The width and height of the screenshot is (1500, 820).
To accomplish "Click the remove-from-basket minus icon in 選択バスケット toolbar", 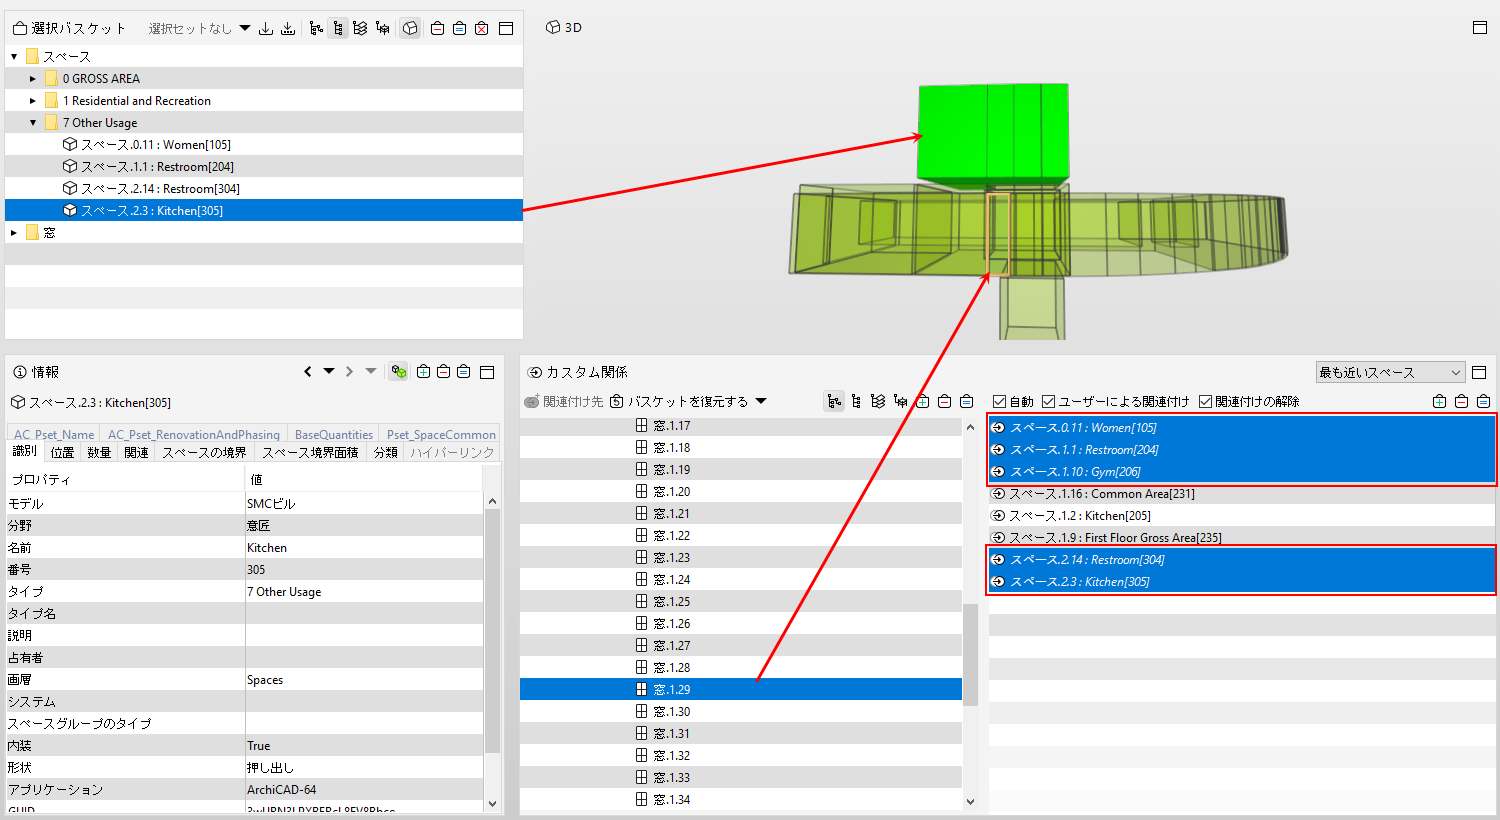I will click(437, 28).
